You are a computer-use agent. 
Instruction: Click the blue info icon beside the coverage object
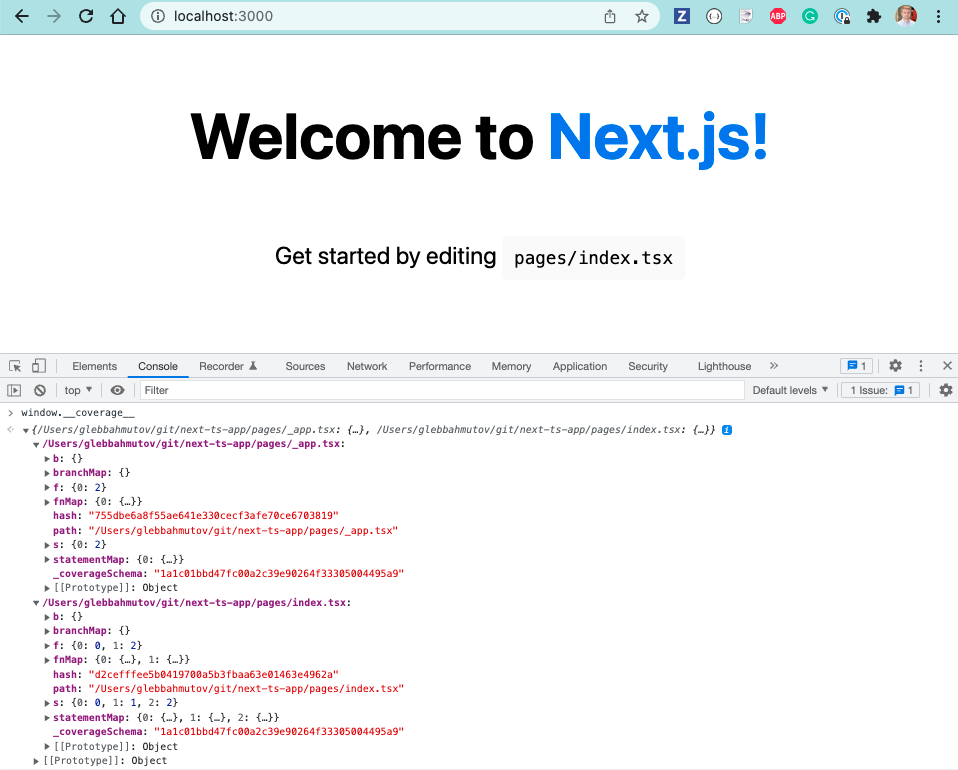pyautogui.click(x=726, y=429)
